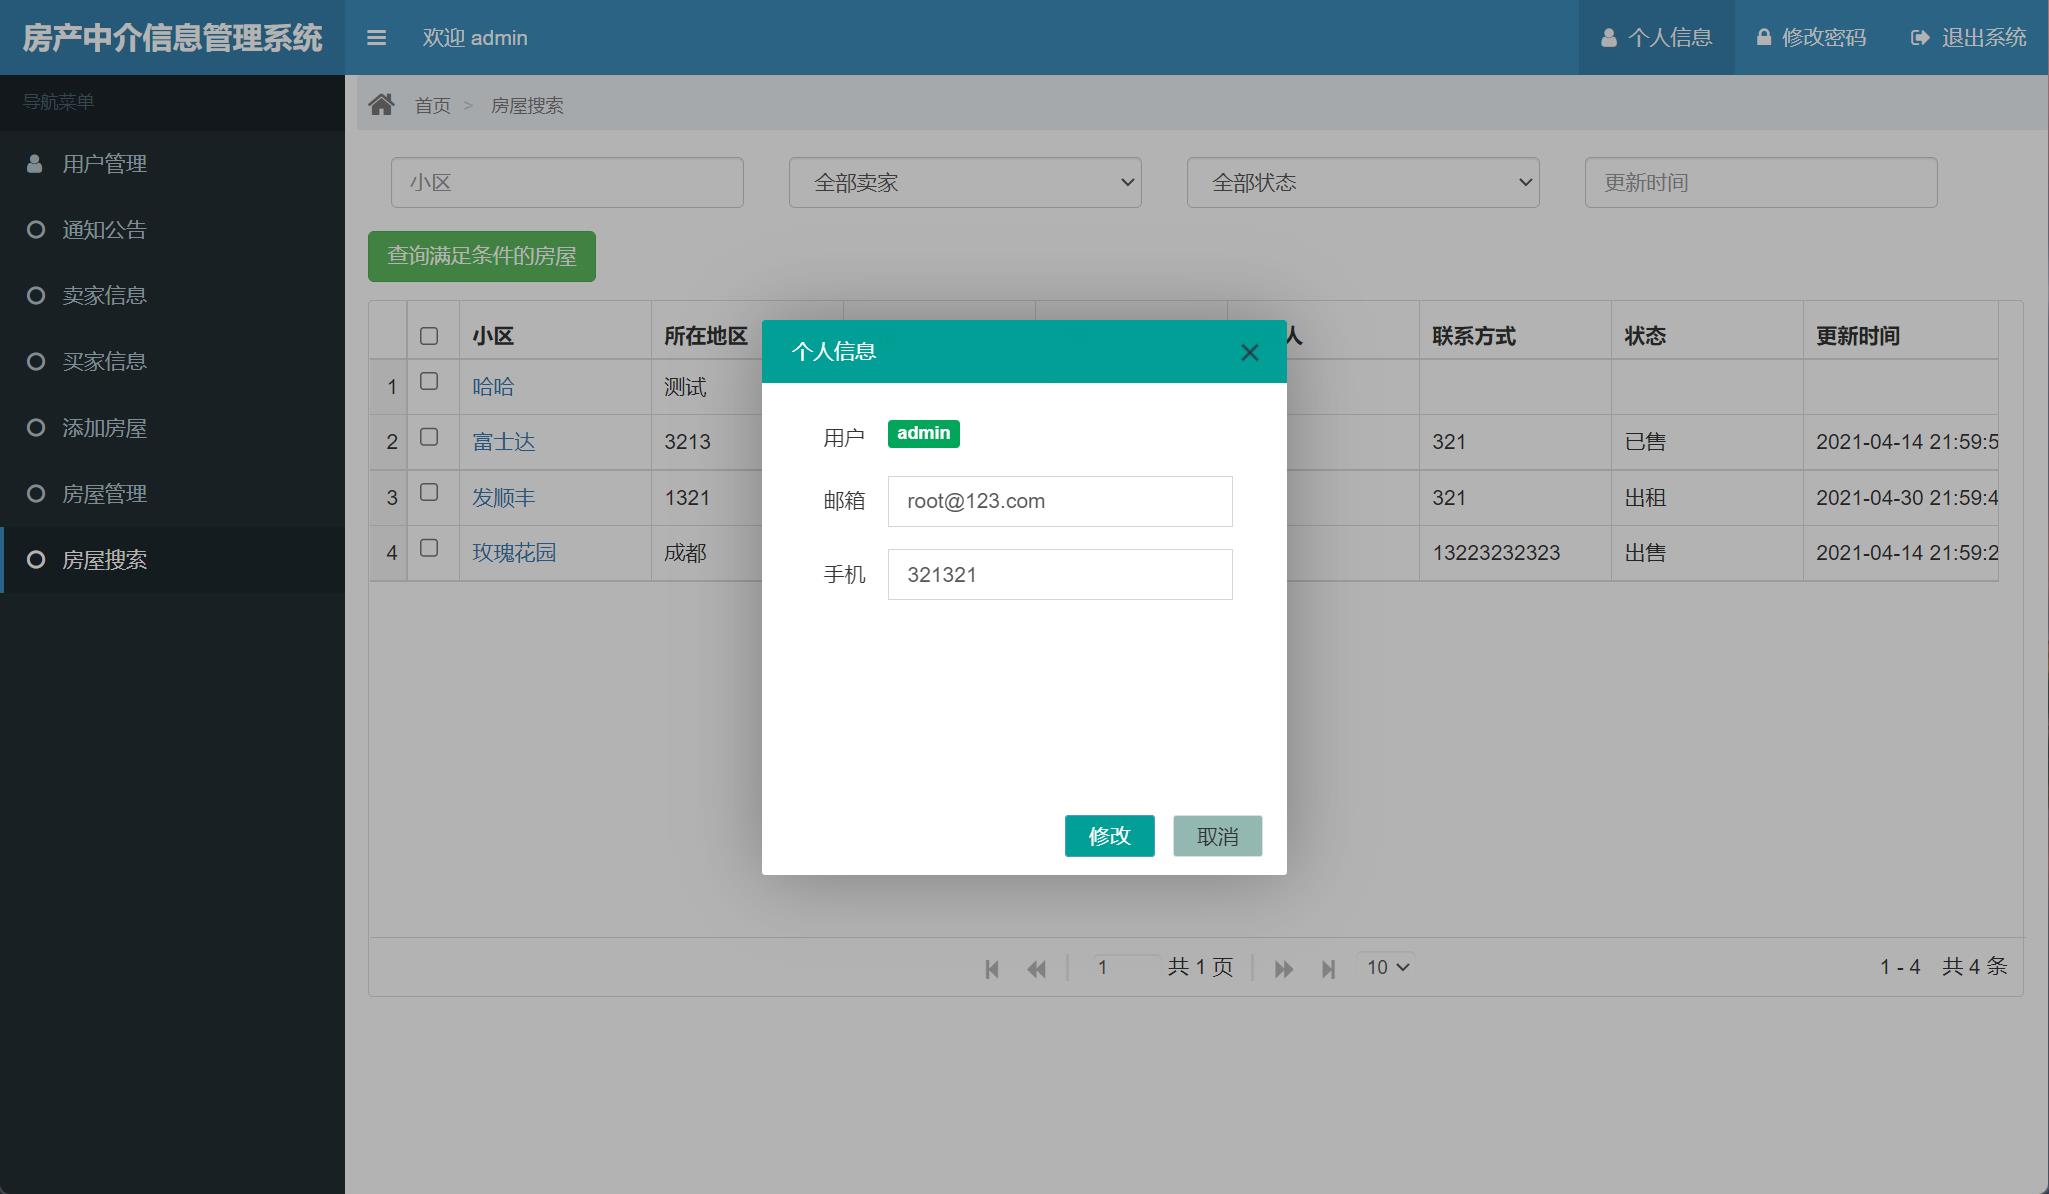Click the 邮箱 input field

coord(1059,501)
